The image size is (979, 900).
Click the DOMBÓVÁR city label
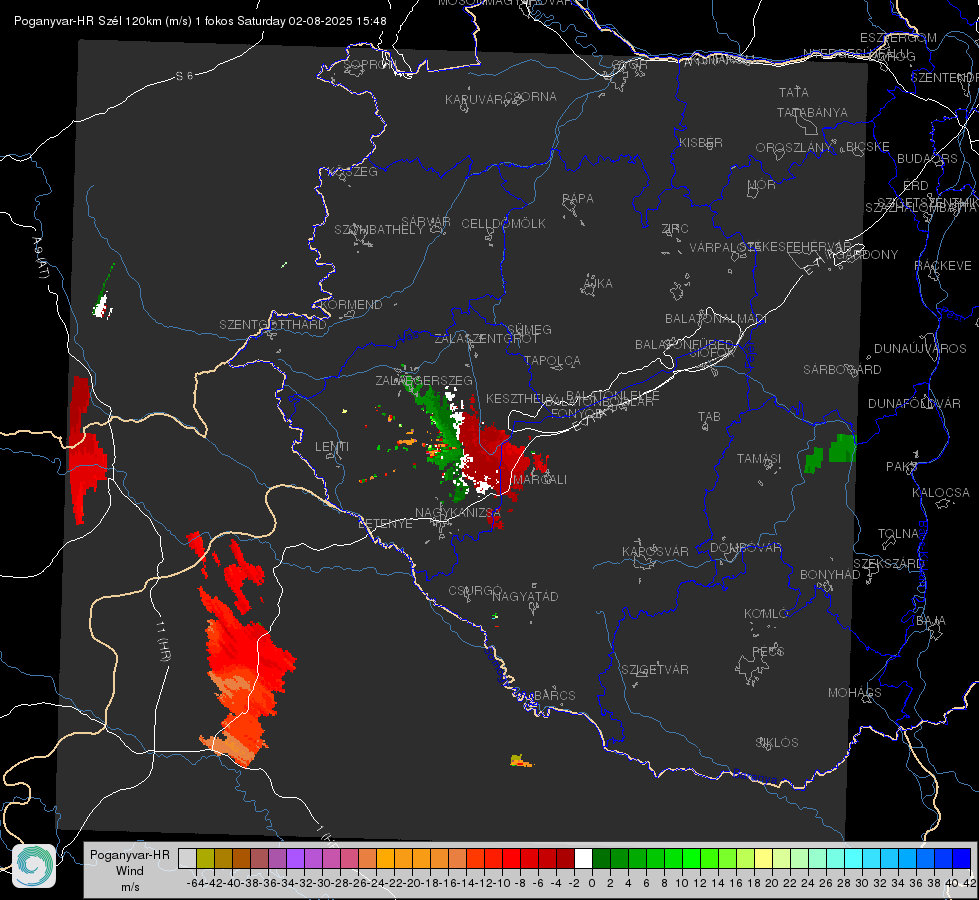745,548
